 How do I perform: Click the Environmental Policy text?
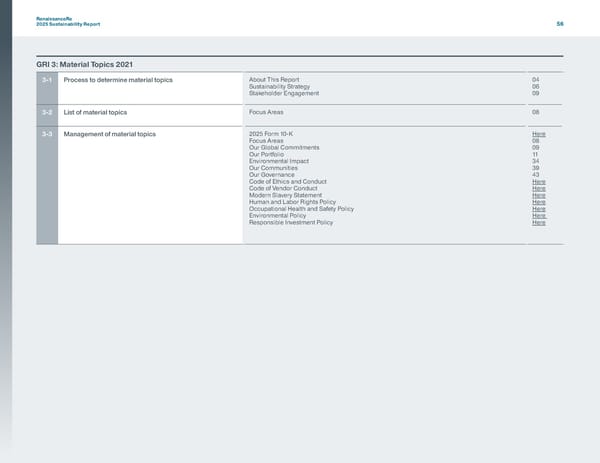point(277,216)
